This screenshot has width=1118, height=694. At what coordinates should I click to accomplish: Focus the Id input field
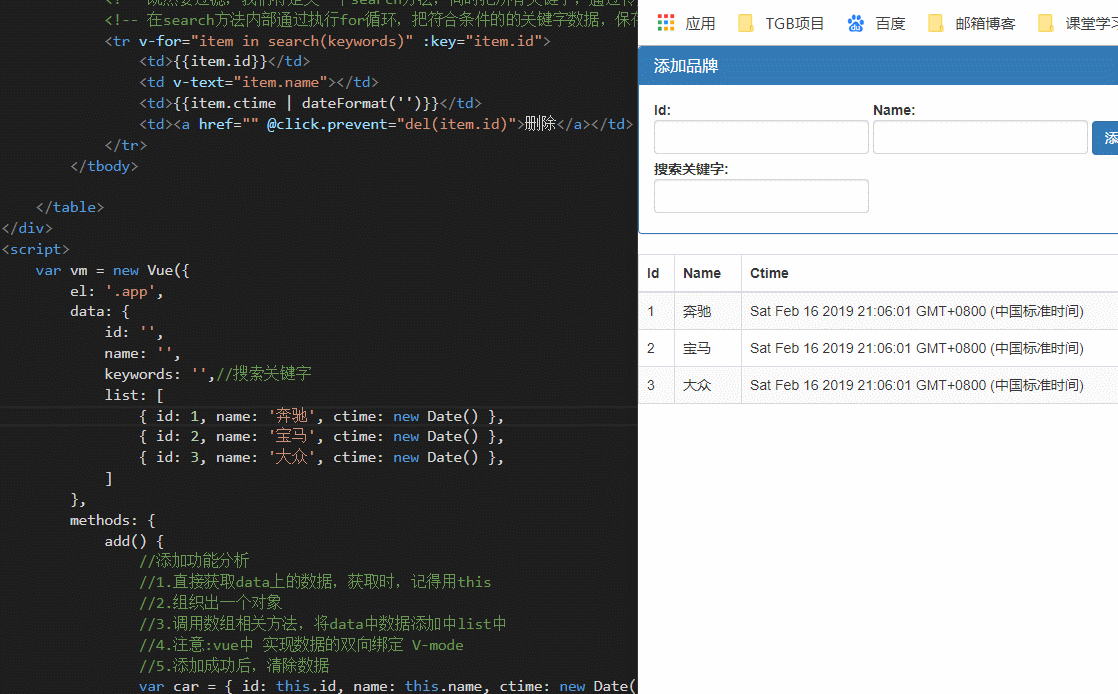tap(761, 137)
